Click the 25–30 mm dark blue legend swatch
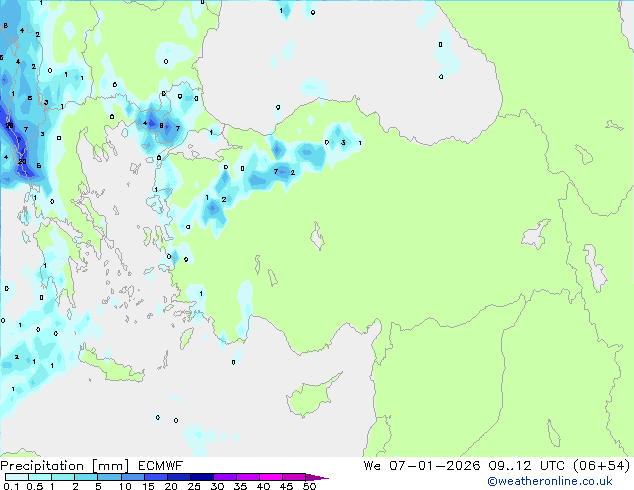The width and height of the screenshot is (634, 490). pyautogui.click(x=201, y=477)
